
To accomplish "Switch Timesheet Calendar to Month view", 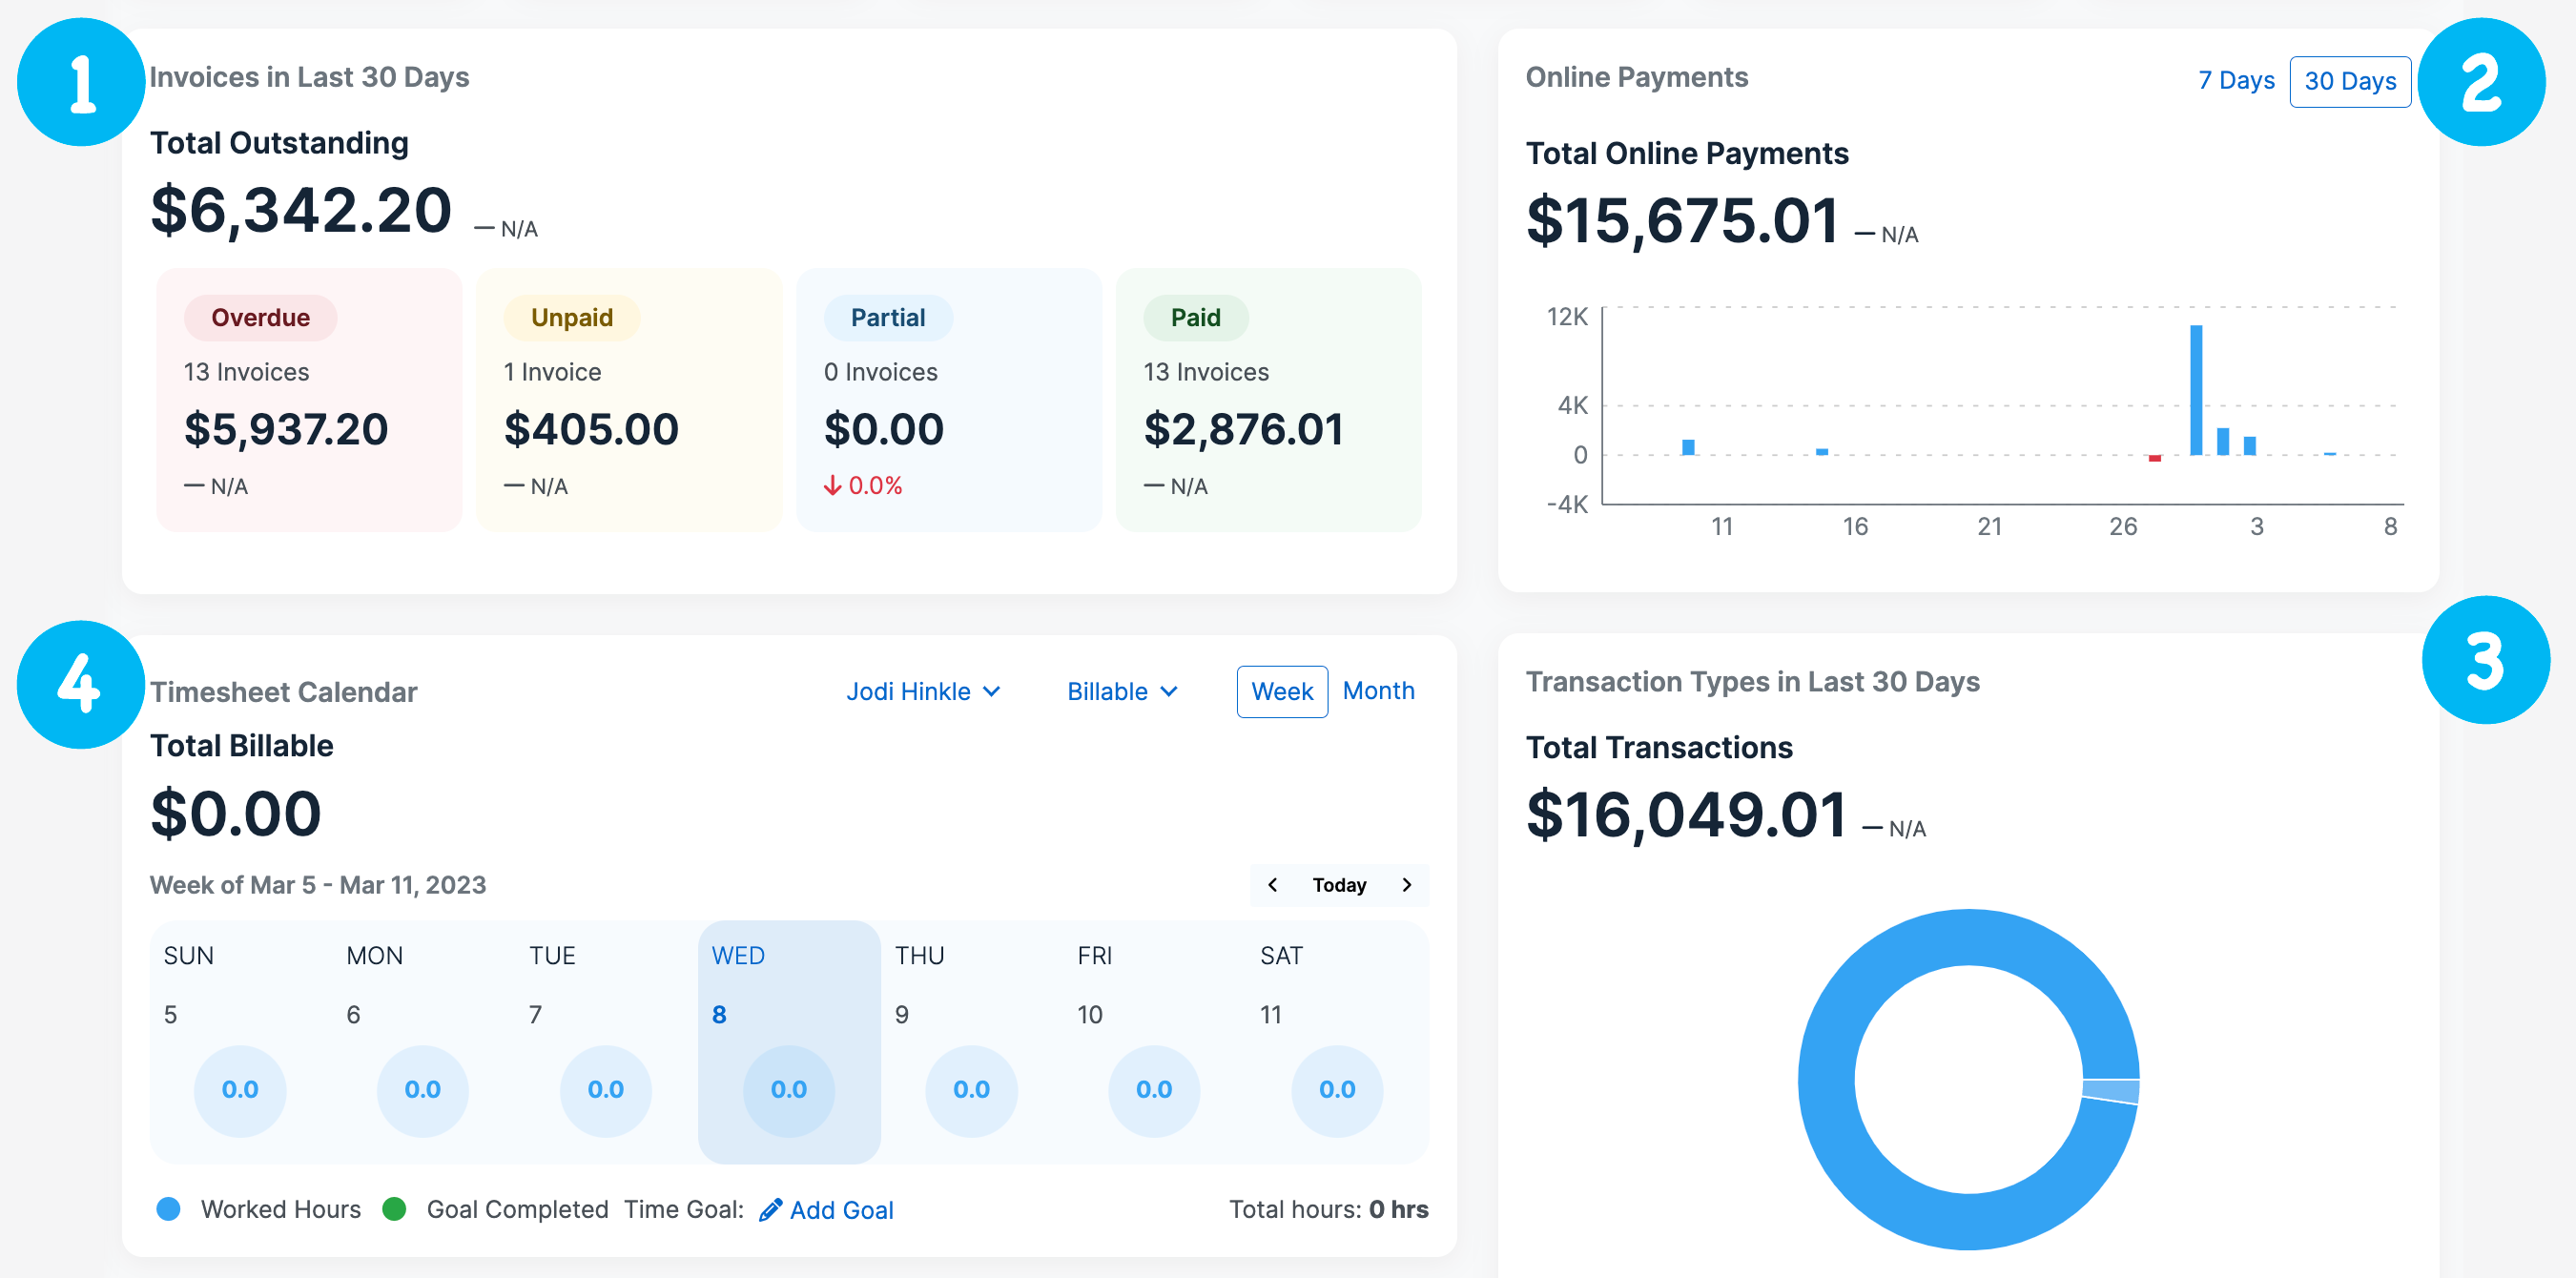I will pyautogui.click(x=1378, y=690).
